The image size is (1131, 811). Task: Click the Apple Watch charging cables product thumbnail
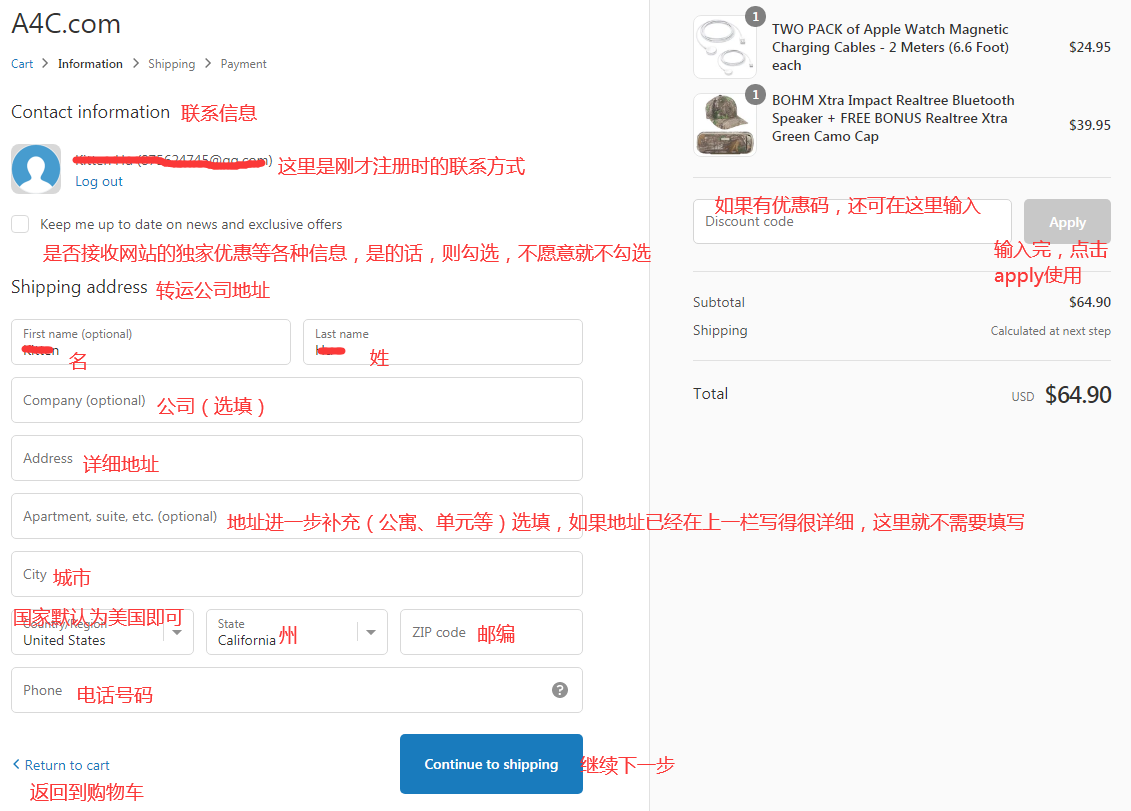(x=725, y=46)
